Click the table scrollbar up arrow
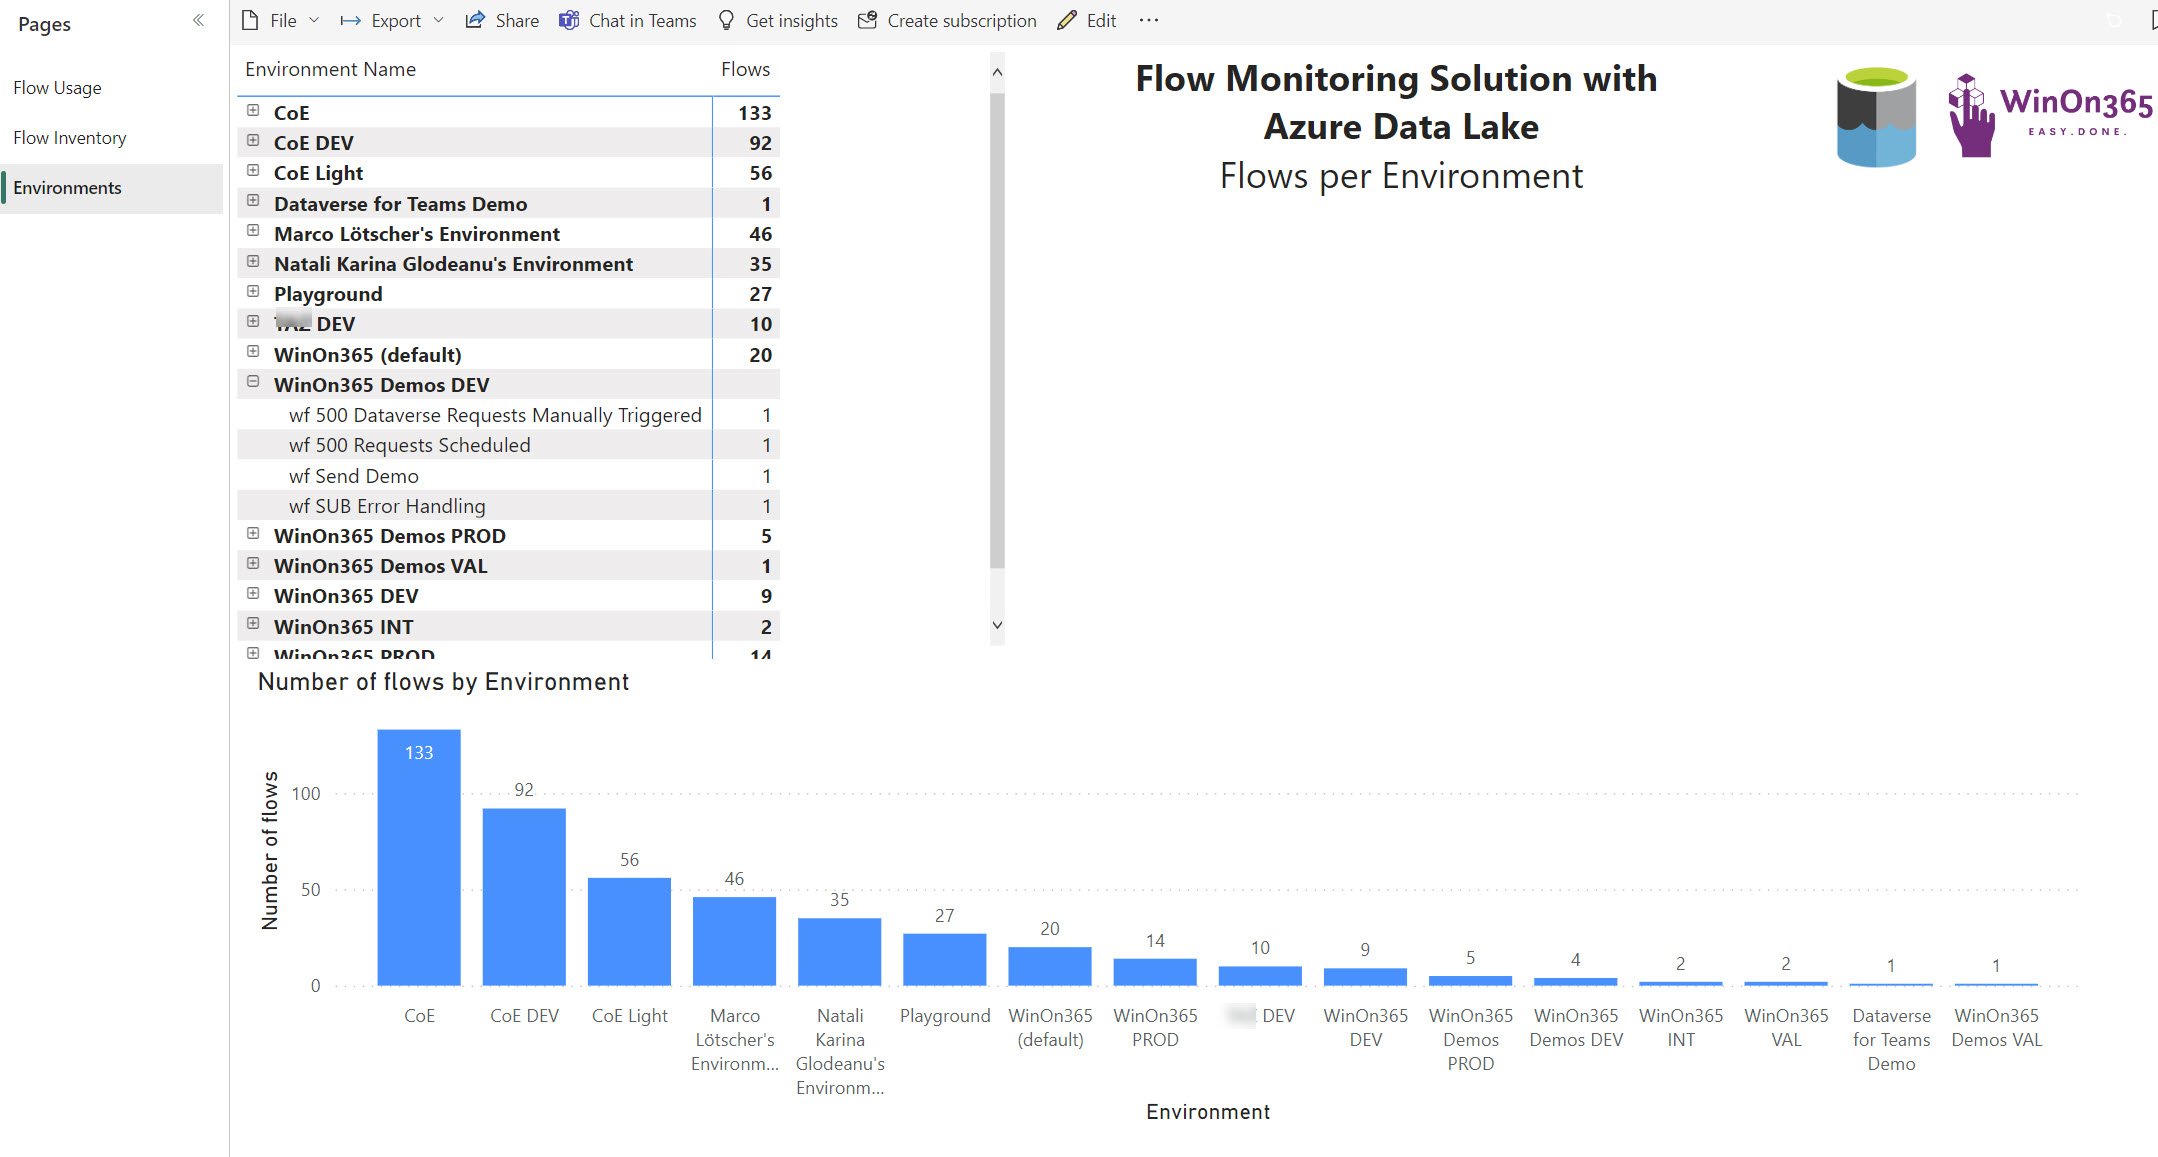This screenshot has height=1157, width=2158. click(997, 72)
